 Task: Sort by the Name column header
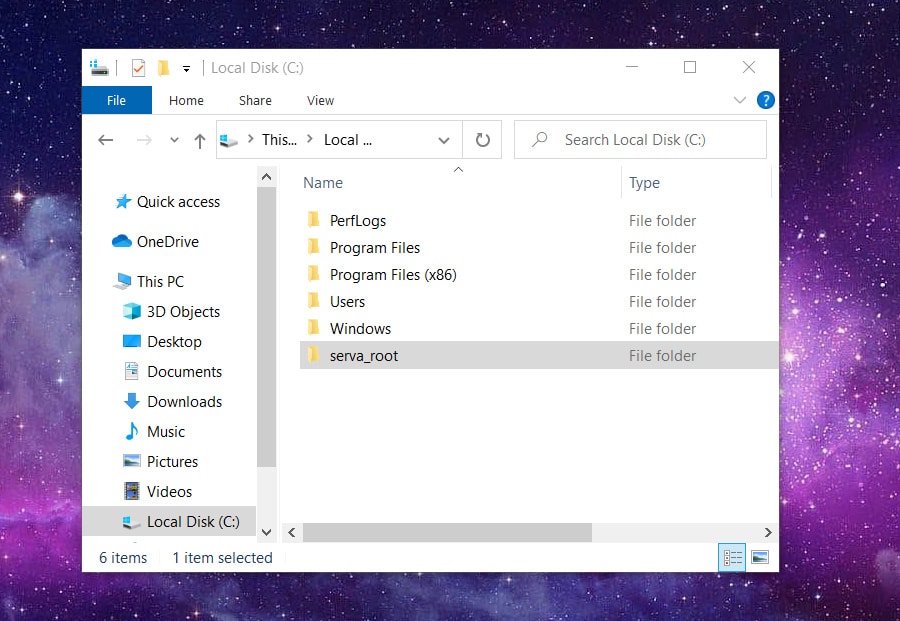(323, 183)
